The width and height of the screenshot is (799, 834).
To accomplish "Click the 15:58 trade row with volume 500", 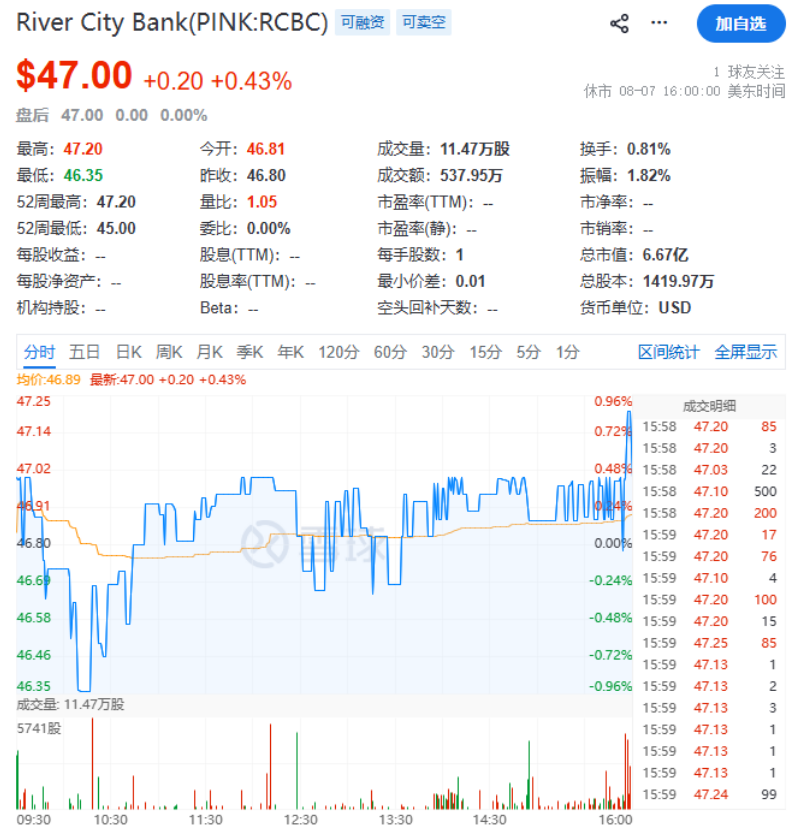I will pos(710,491).
